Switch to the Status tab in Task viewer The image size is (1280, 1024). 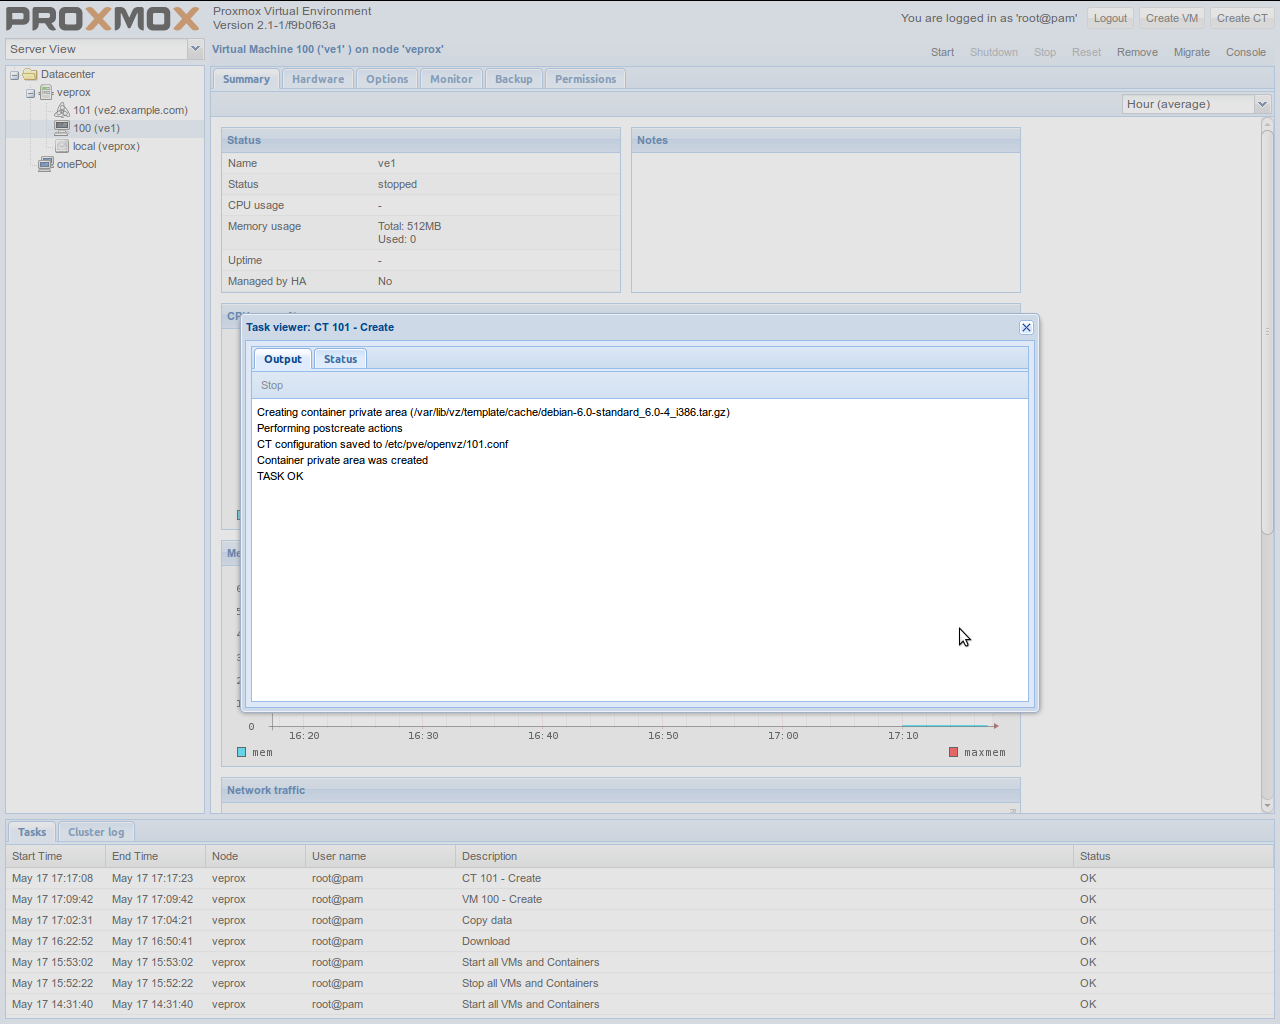click(340, 358)
